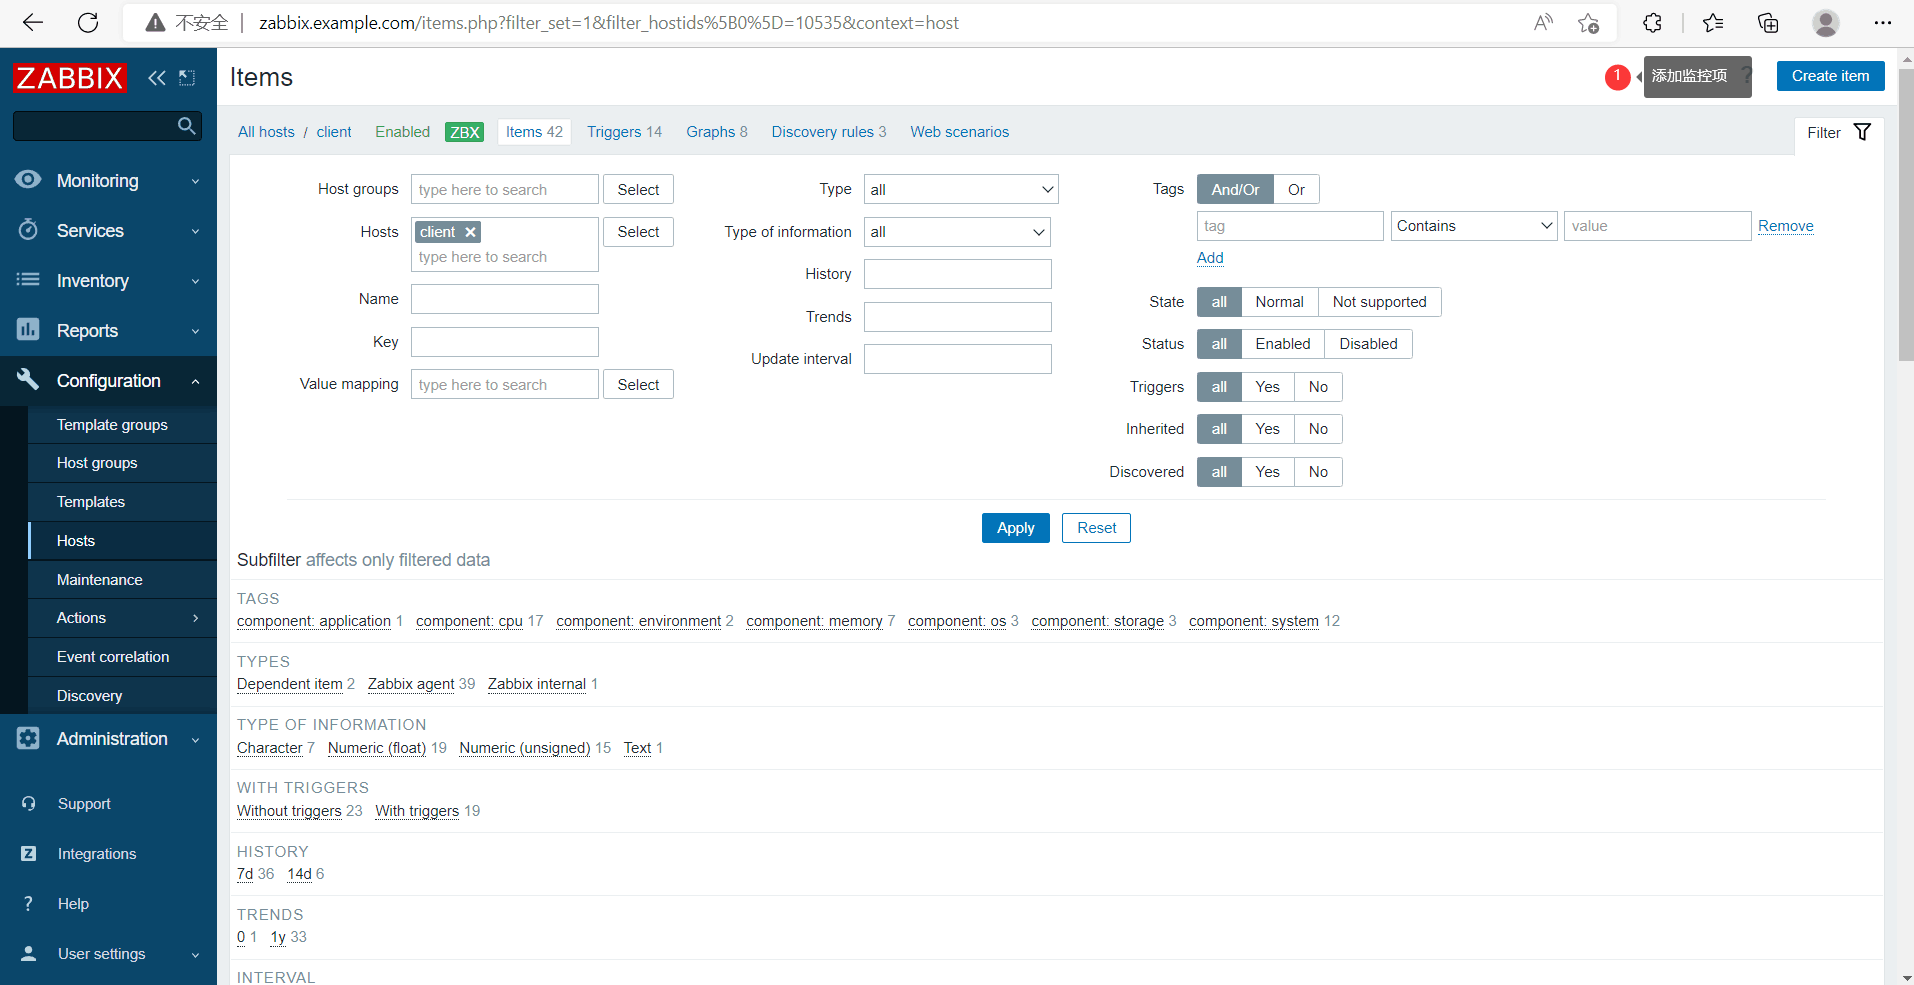Click the sidebar search magnifier icon
1914x985 pixels.
pyautogui.click(x=186, y=126)
